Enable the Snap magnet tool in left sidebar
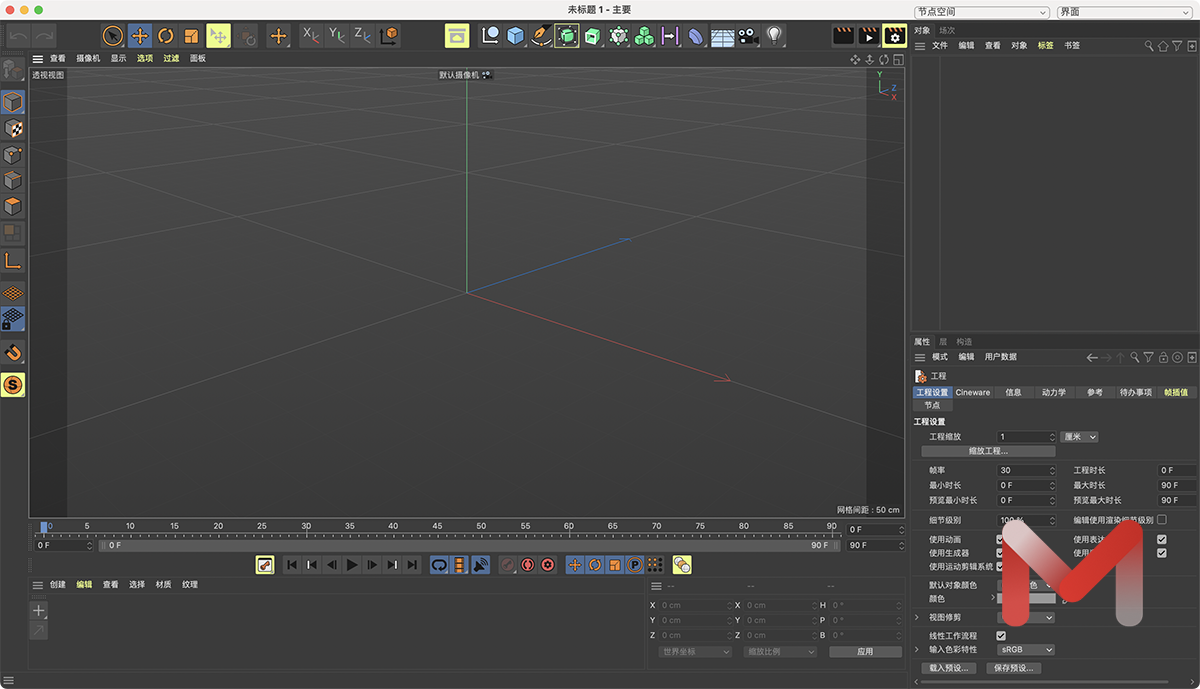1200x689 pixels. tap(13, 352)
